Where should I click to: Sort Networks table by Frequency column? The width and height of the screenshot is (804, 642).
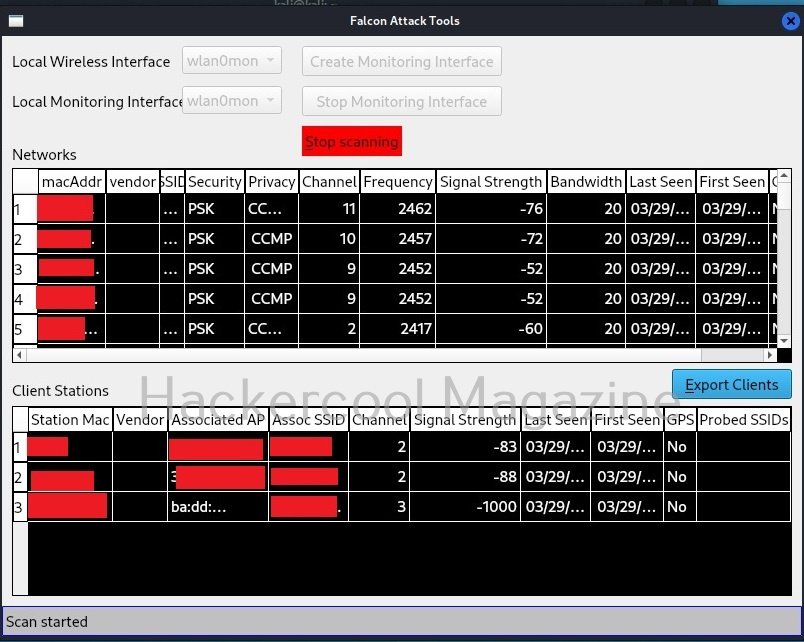click(398, 182)
